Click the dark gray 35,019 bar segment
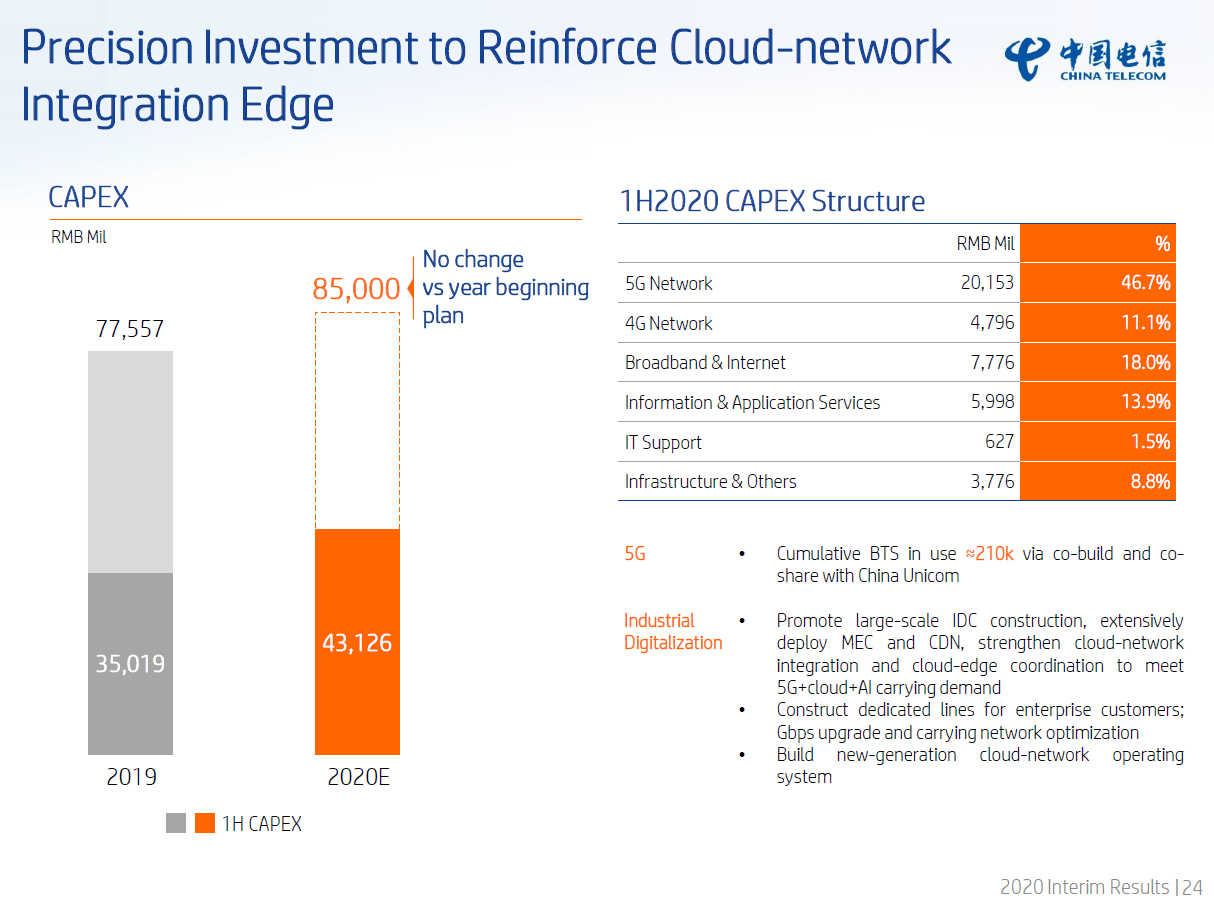Image resolution: width=1214 pixels, height=909 pixels. coord(130,663)
